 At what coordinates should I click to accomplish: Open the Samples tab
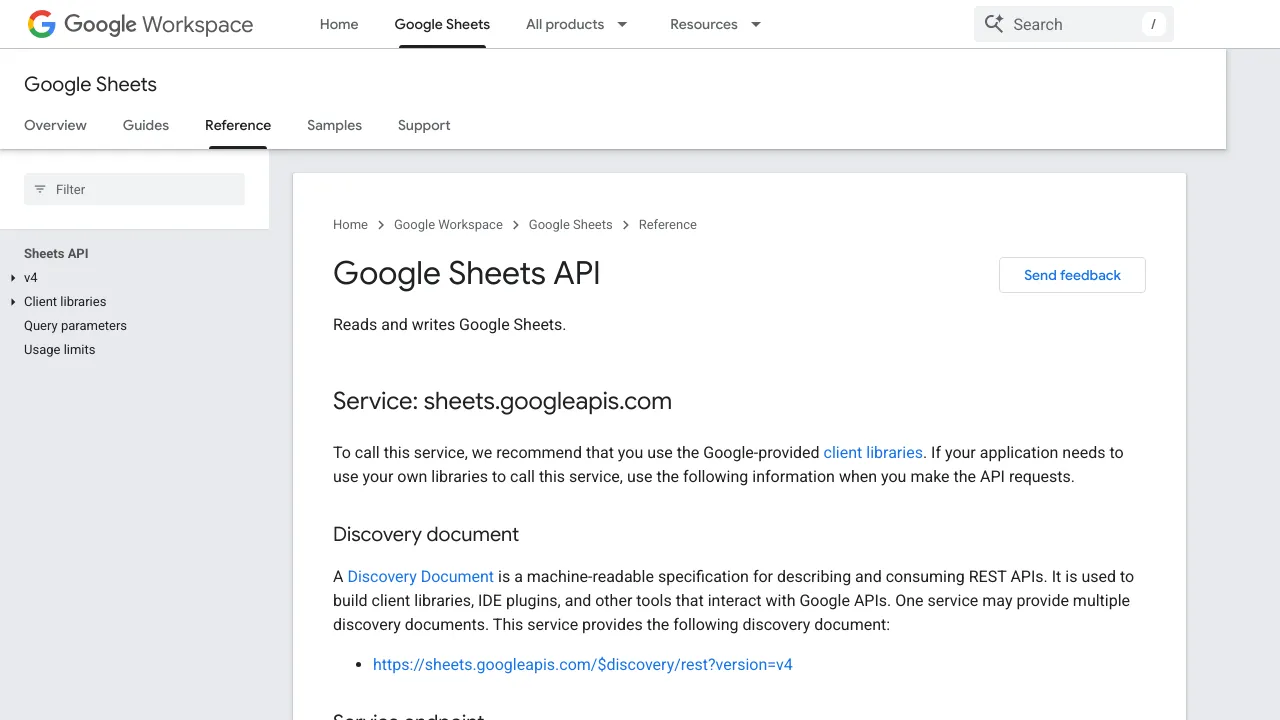[x=334, y=125]
